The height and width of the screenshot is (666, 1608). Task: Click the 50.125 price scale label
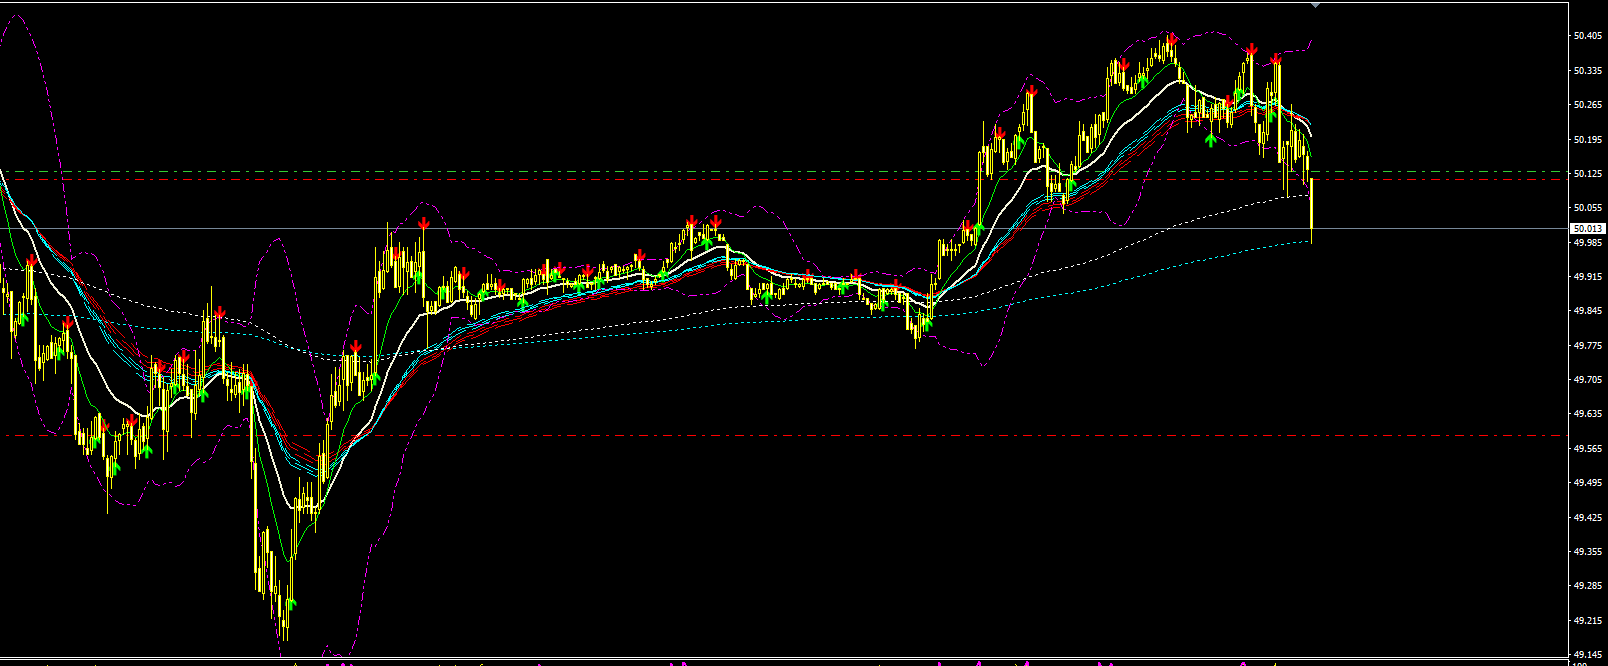click(1586, 174)
